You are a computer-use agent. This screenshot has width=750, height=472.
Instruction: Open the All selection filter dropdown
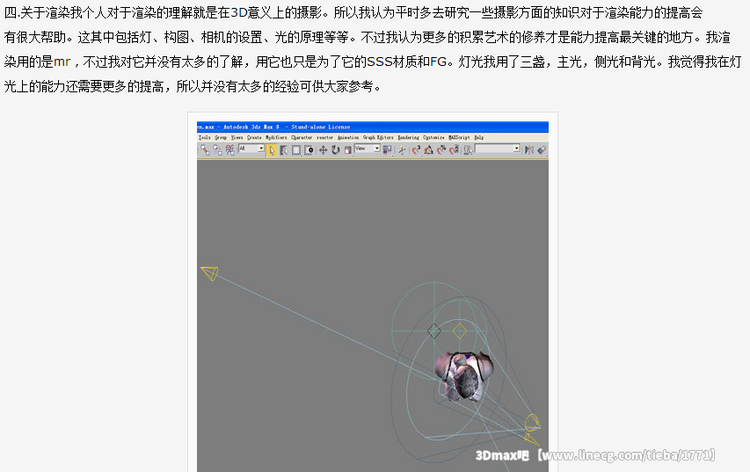[251, 149]
